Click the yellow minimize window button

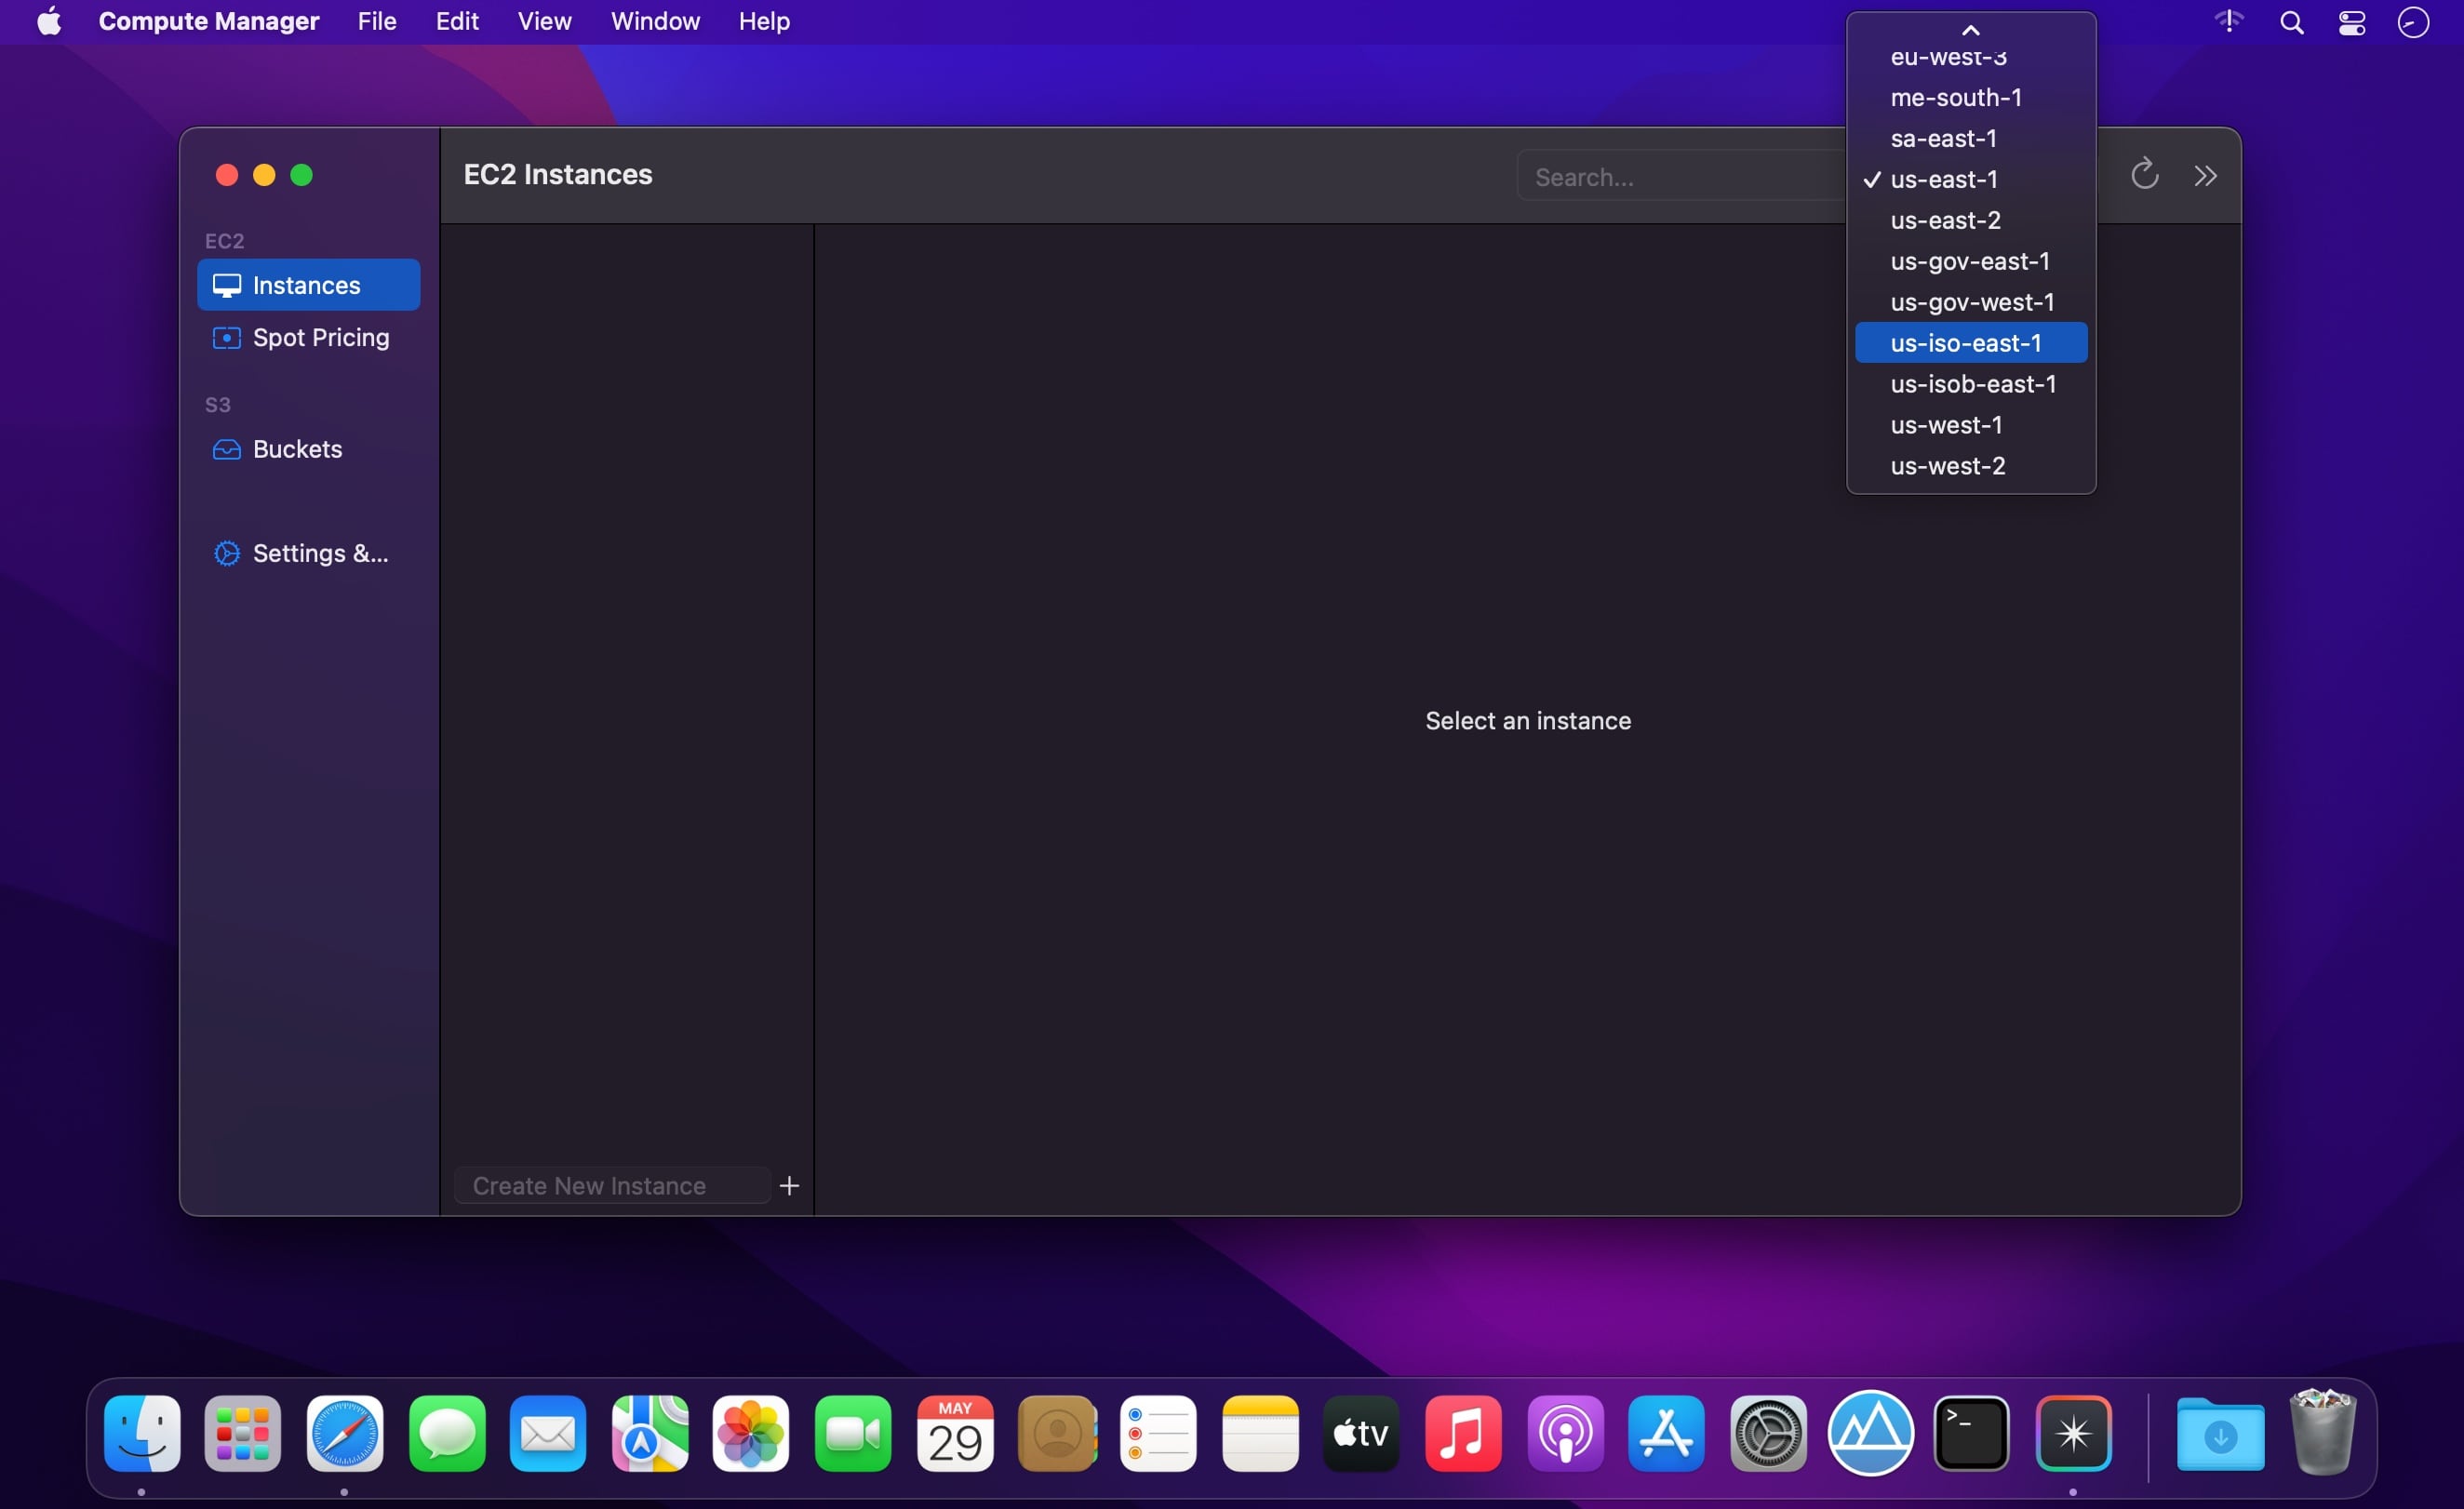pyautogui.click(x=264, y=175)
